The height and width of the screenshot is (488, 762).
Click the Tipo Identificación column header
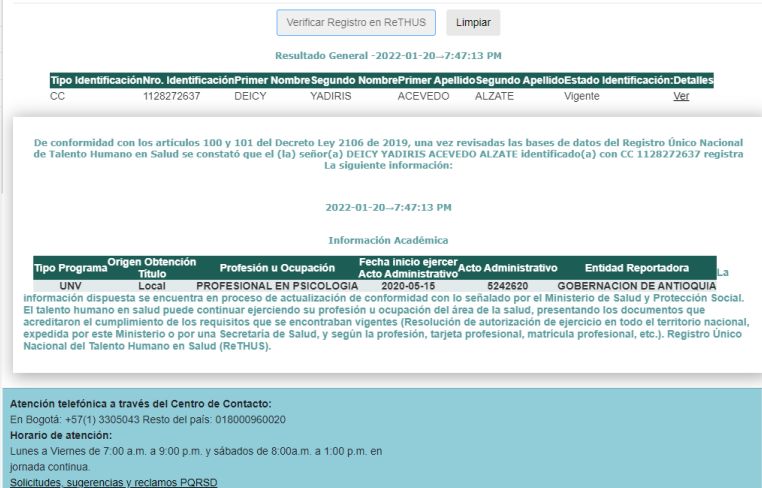[96, 80]
